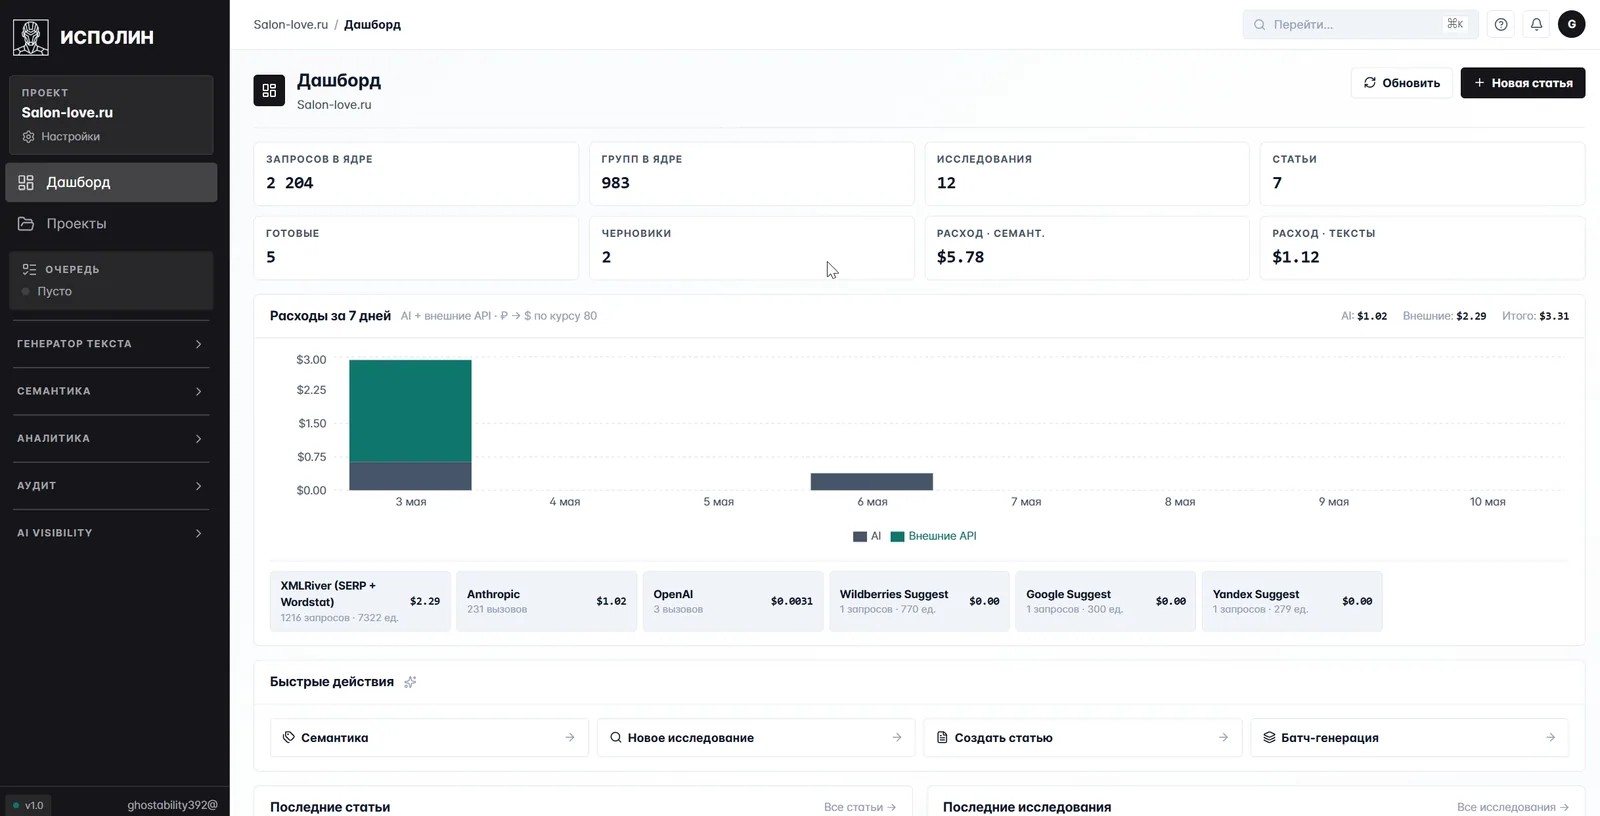
Task: Click the help question mark icon
Action: click(1501, 24)
